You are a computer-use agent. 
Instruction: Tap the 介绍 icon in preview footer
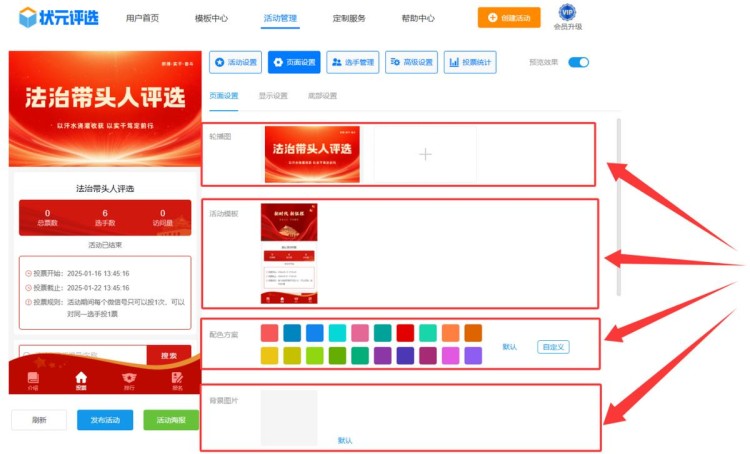[x=33, y=379]
